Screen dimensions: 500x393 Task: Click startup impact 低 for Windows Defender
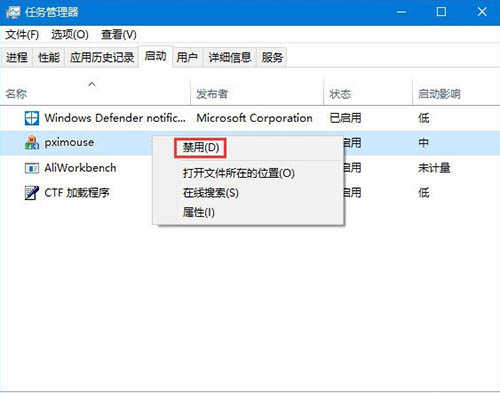coord(424,118)
